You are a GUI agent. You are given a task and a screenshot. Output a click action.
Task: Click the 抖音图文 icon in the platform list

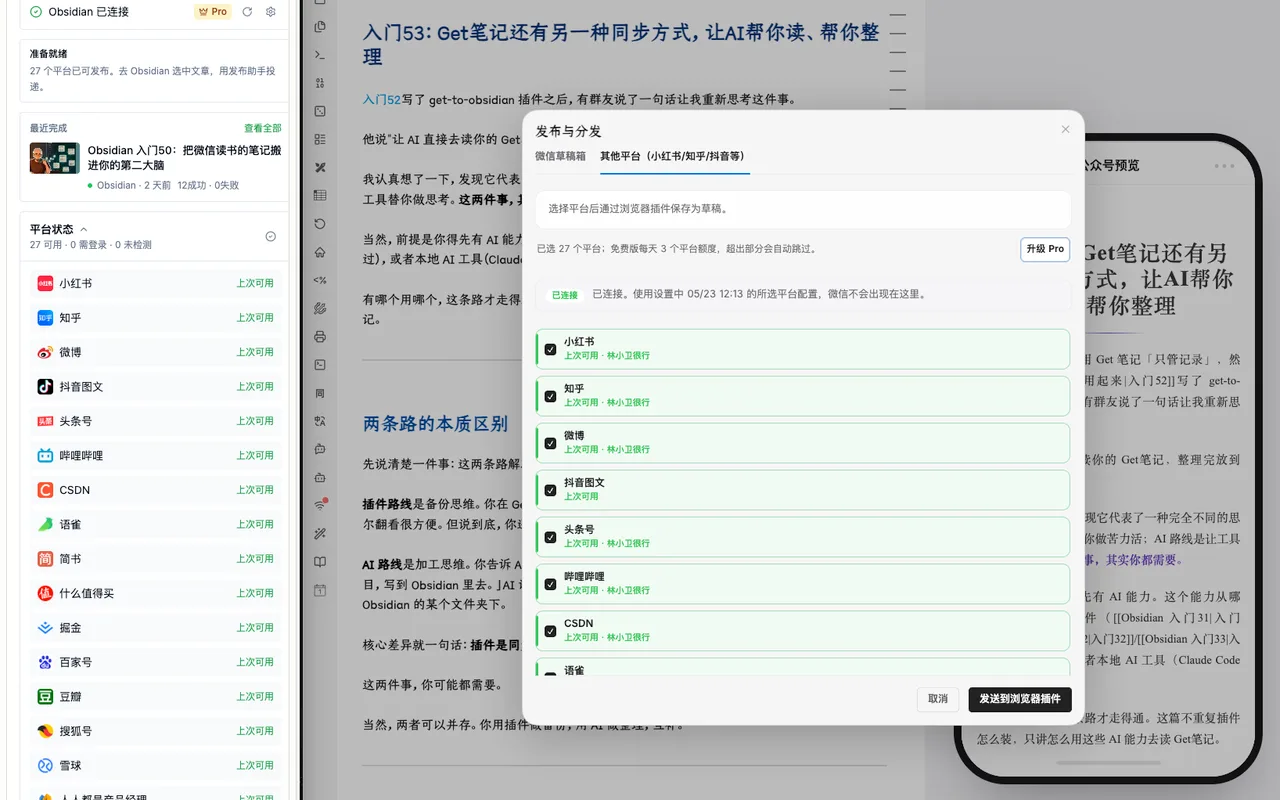pos(45,387)
